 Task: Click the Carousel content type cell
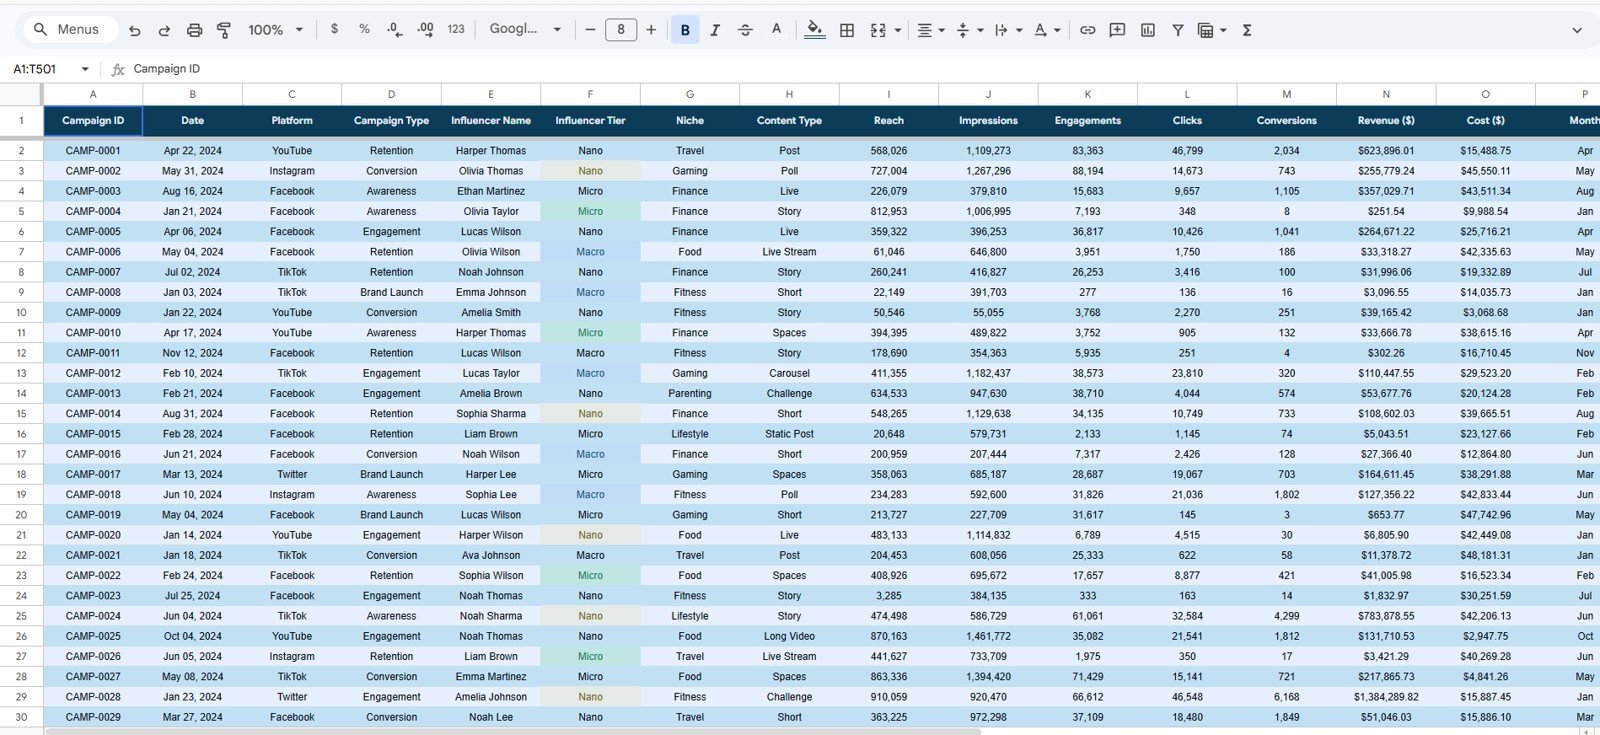(x=789, y=373)
